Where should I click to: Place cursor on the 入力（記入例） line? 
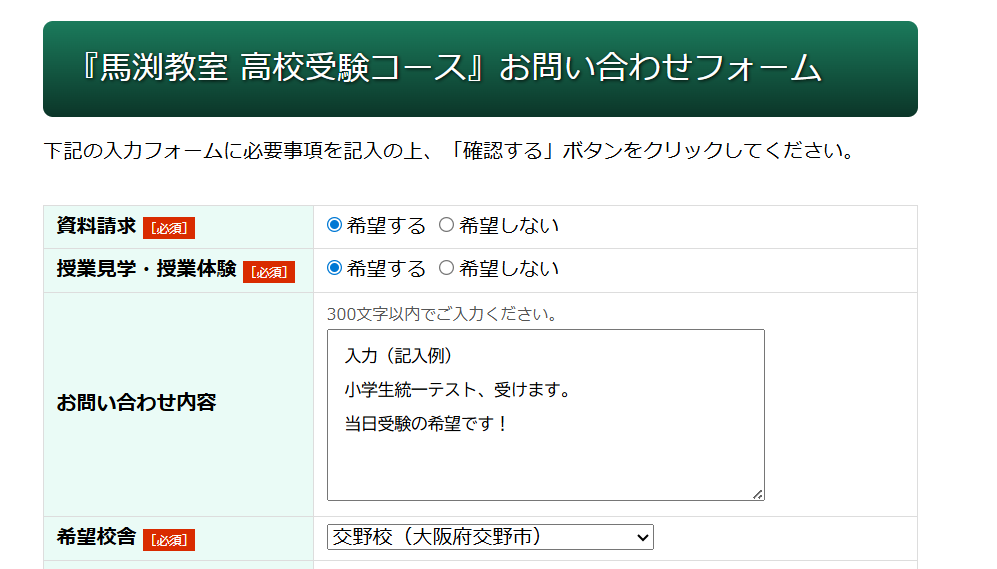(x=399, y=356)
